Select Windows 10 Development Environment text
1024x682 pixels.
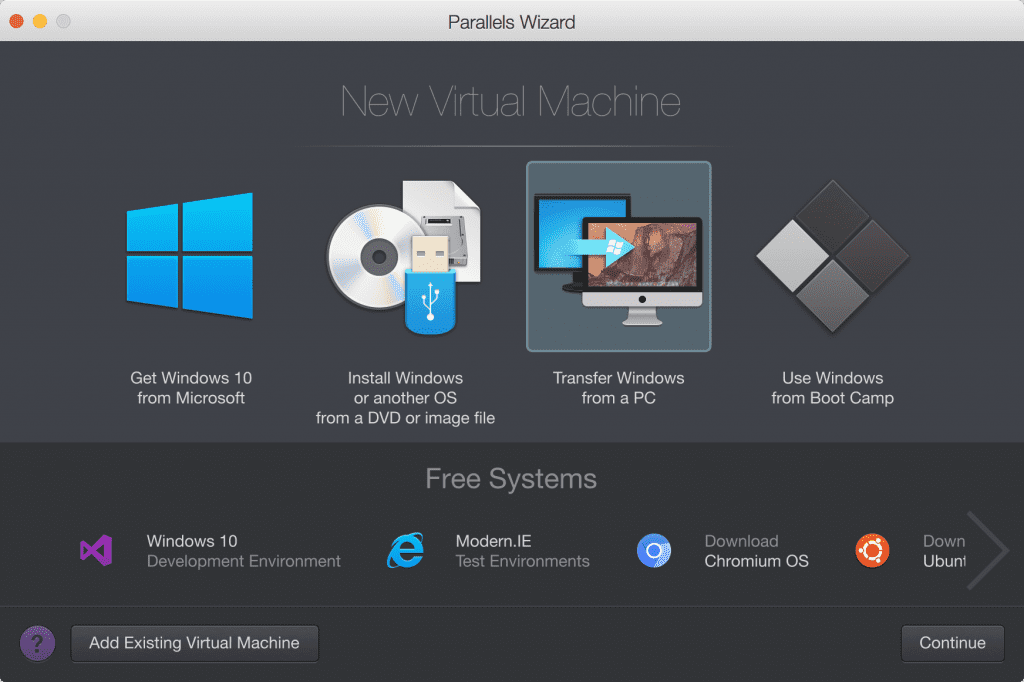click(243, 551)
